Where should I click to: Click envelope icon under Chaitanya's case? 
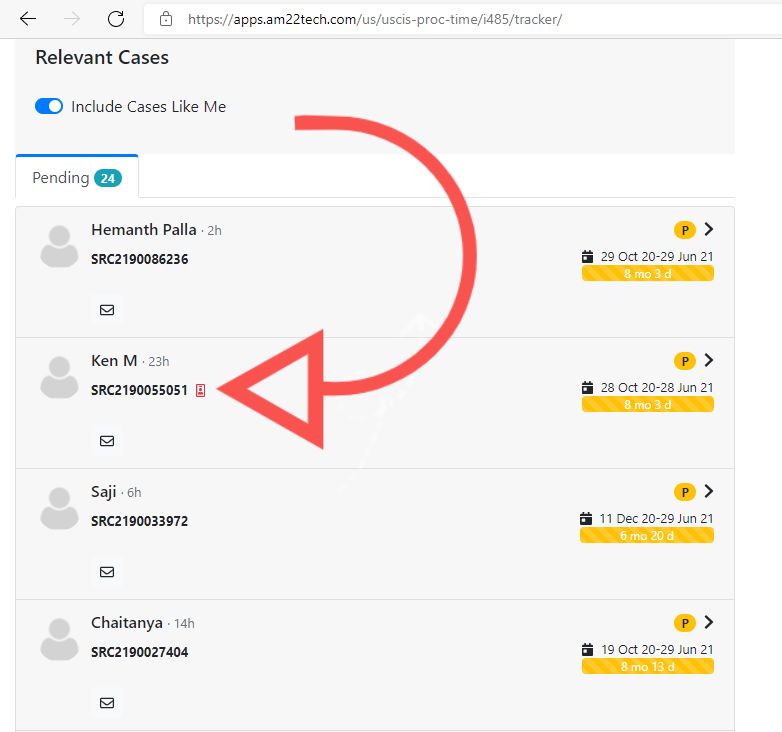tap(107, 703)
